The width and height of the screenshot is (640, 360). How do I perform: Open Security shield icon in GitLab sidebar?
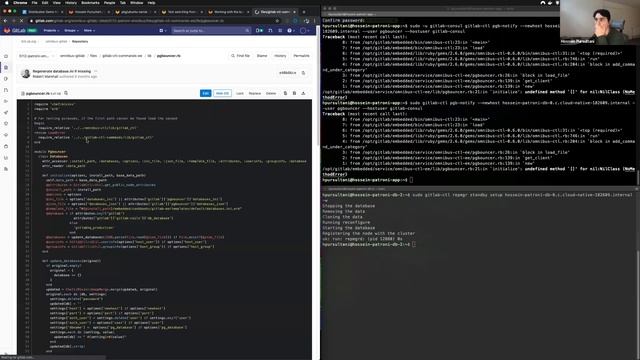tap(6, 123)
